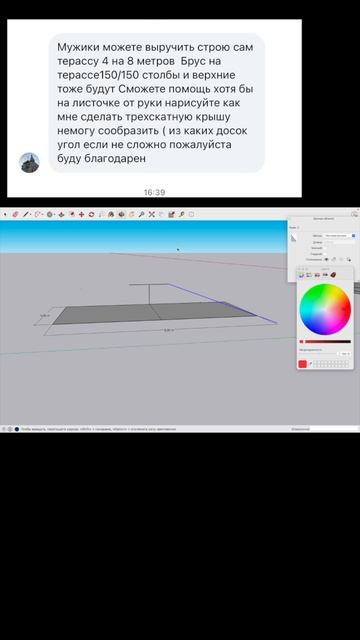The height and width of the screenshot is (640, 360).
Task: Select the red cross Move tool
Action: click(x=82, y=214)
